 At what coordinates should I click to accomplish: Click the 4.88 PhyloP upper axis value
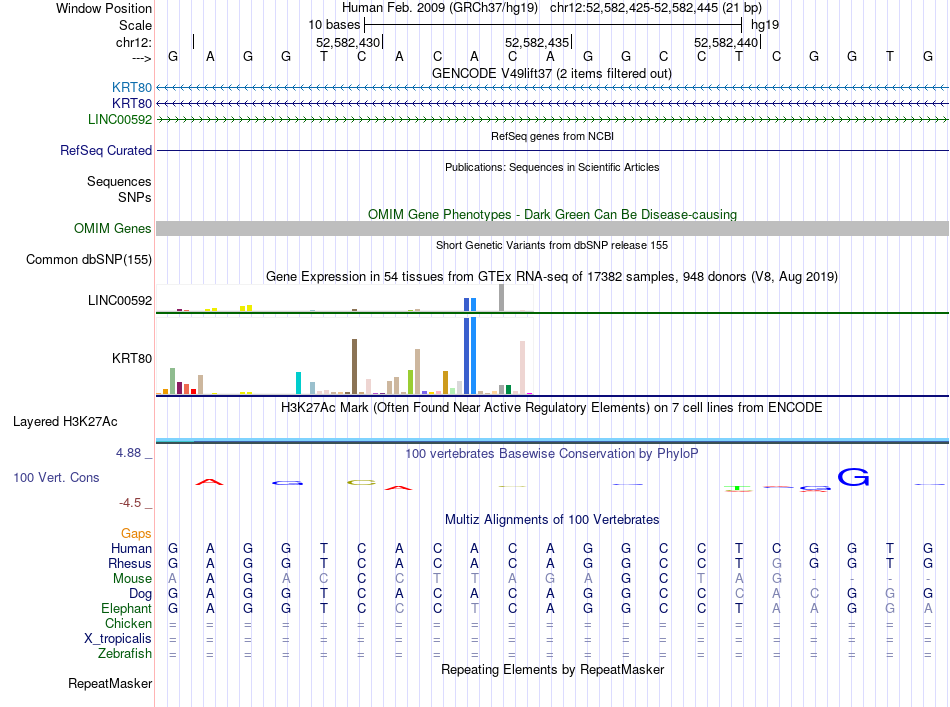pyautogui.click(x=128, y=453)
